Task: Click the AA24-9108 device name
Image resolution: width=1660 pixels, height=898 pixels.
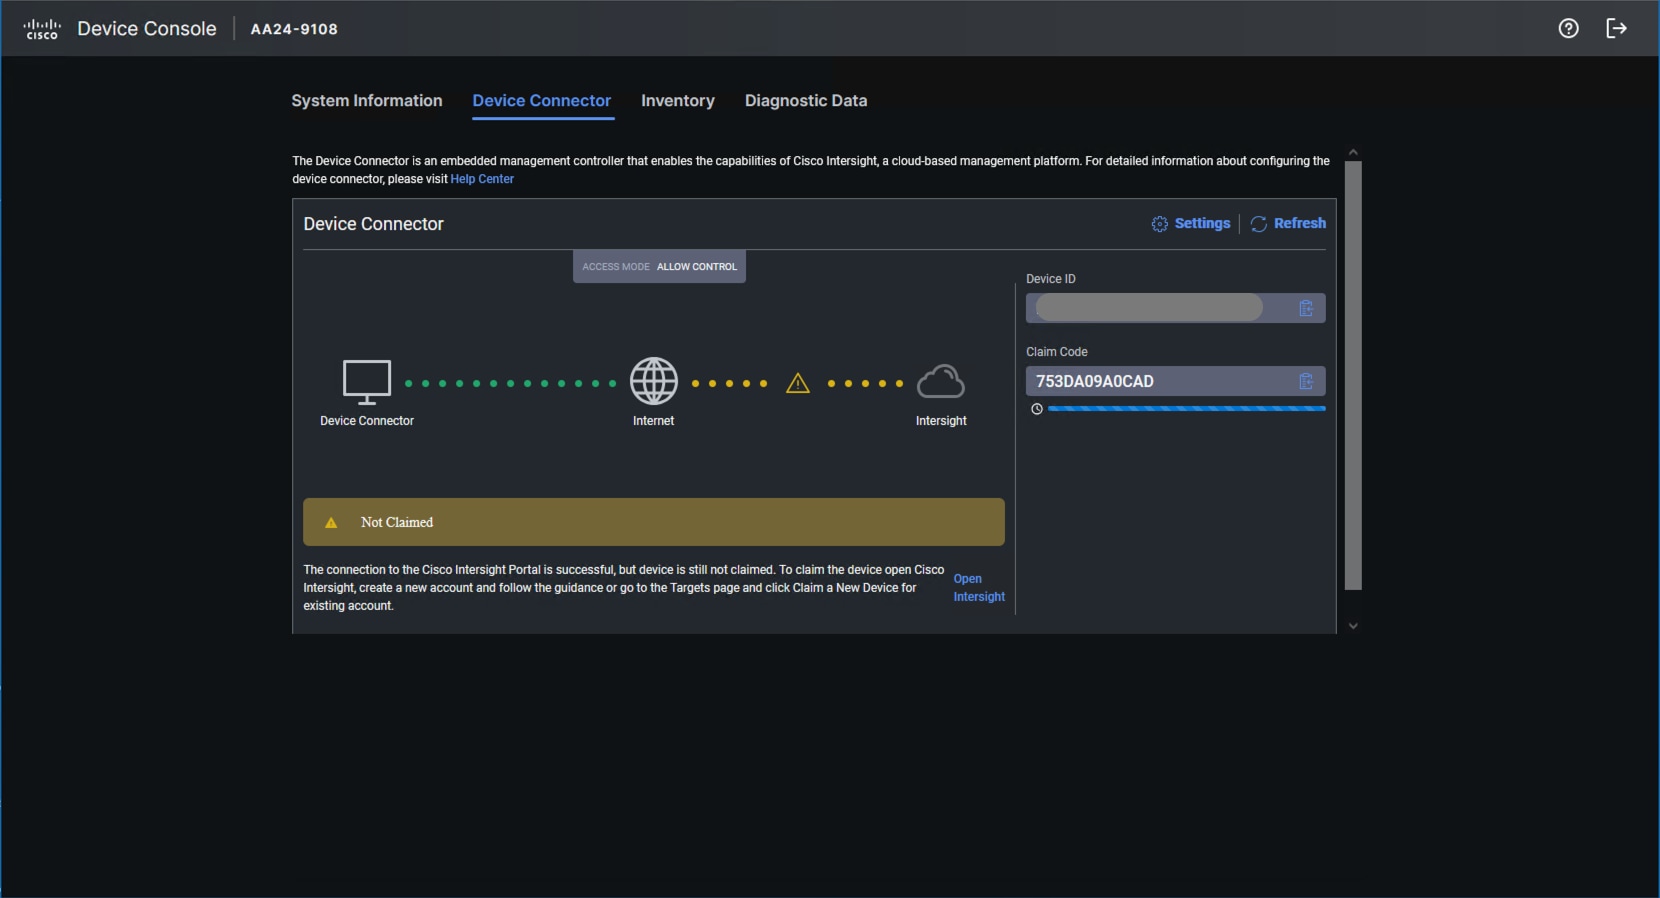Action: coord(294,29)
